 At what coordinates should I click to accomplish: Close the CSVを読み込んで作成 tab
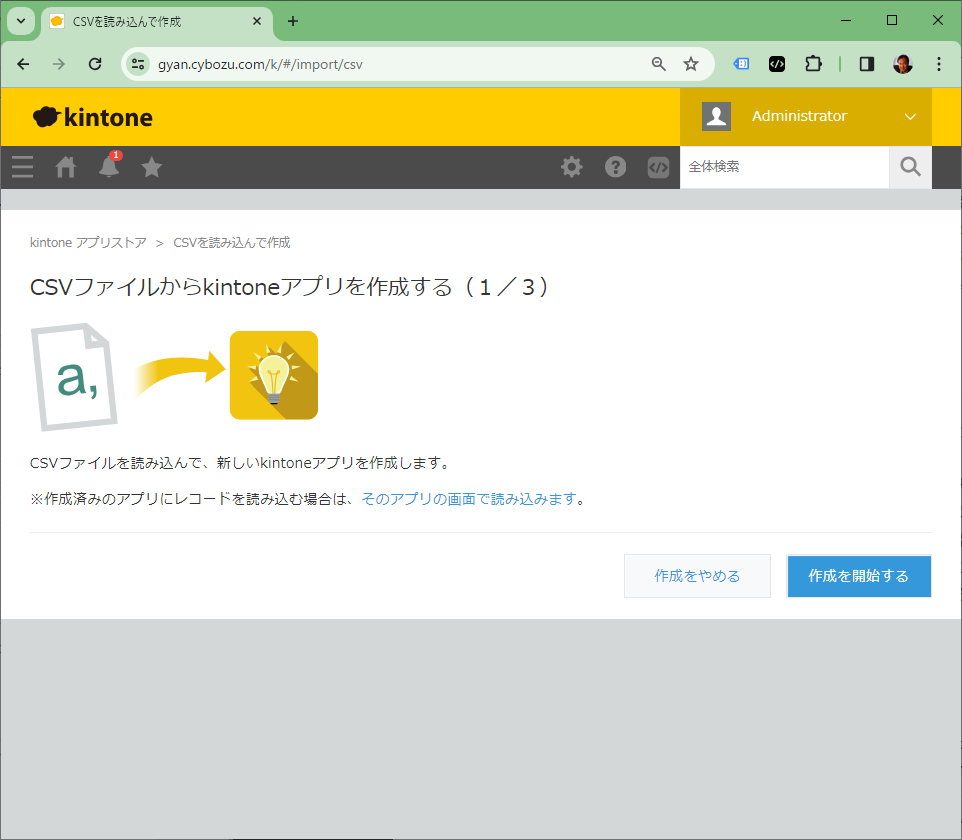[x=257, y=21]
